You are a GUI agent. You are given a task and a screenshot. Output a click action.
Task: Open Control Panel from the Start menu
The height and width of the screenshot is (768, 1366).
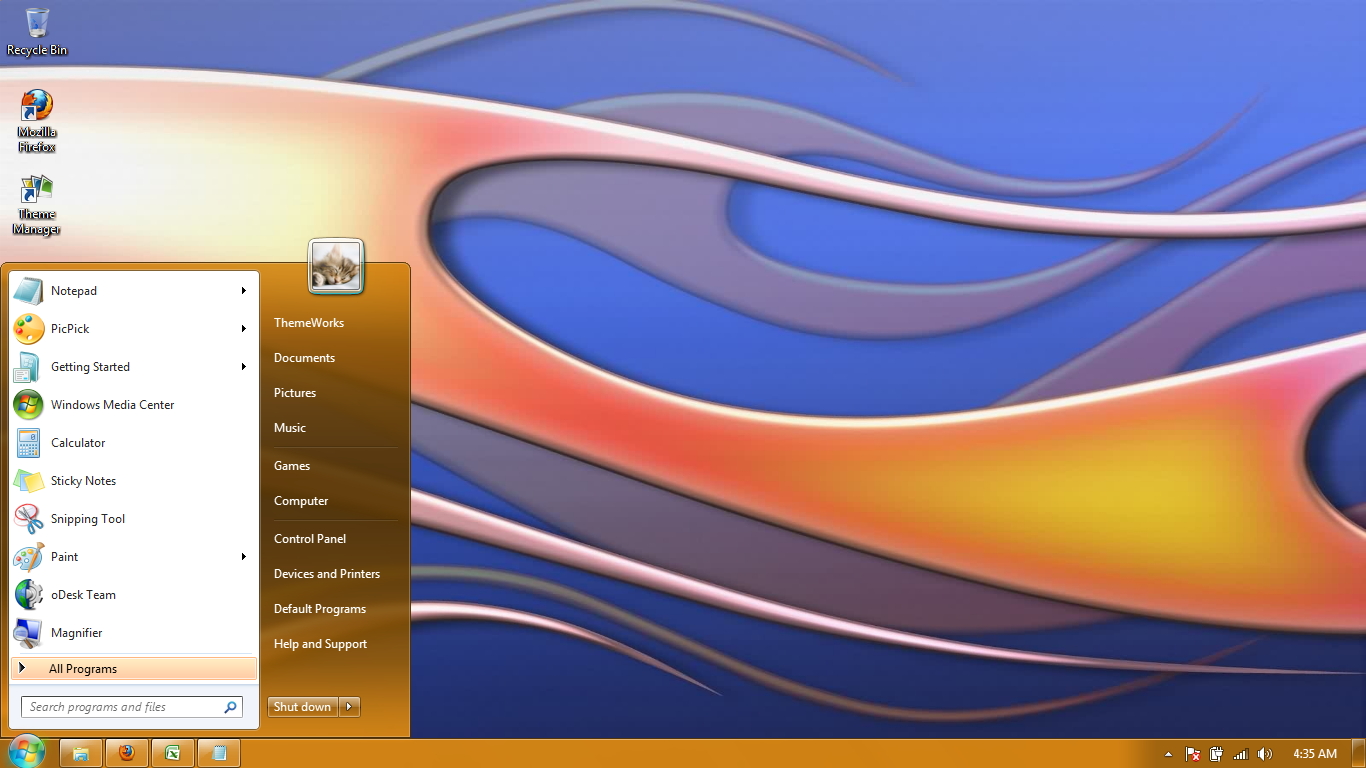pos(310,538)
